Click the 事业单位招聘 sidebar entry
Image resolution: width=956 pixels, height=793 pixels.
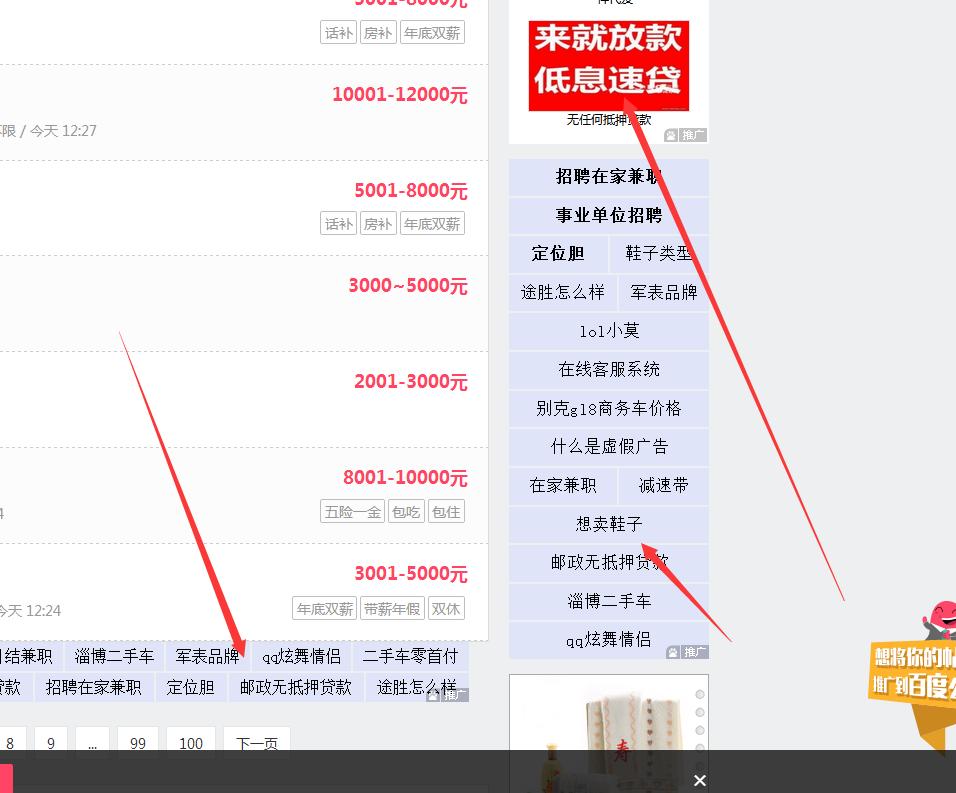(x=608, y=216)
